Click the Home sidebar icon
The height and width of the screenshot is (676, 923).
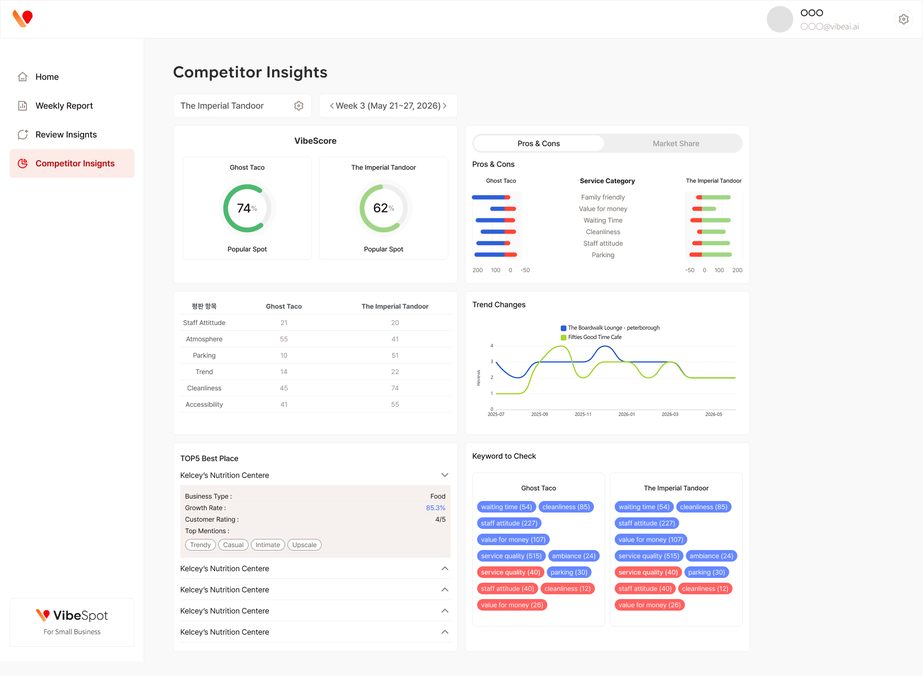22,77
